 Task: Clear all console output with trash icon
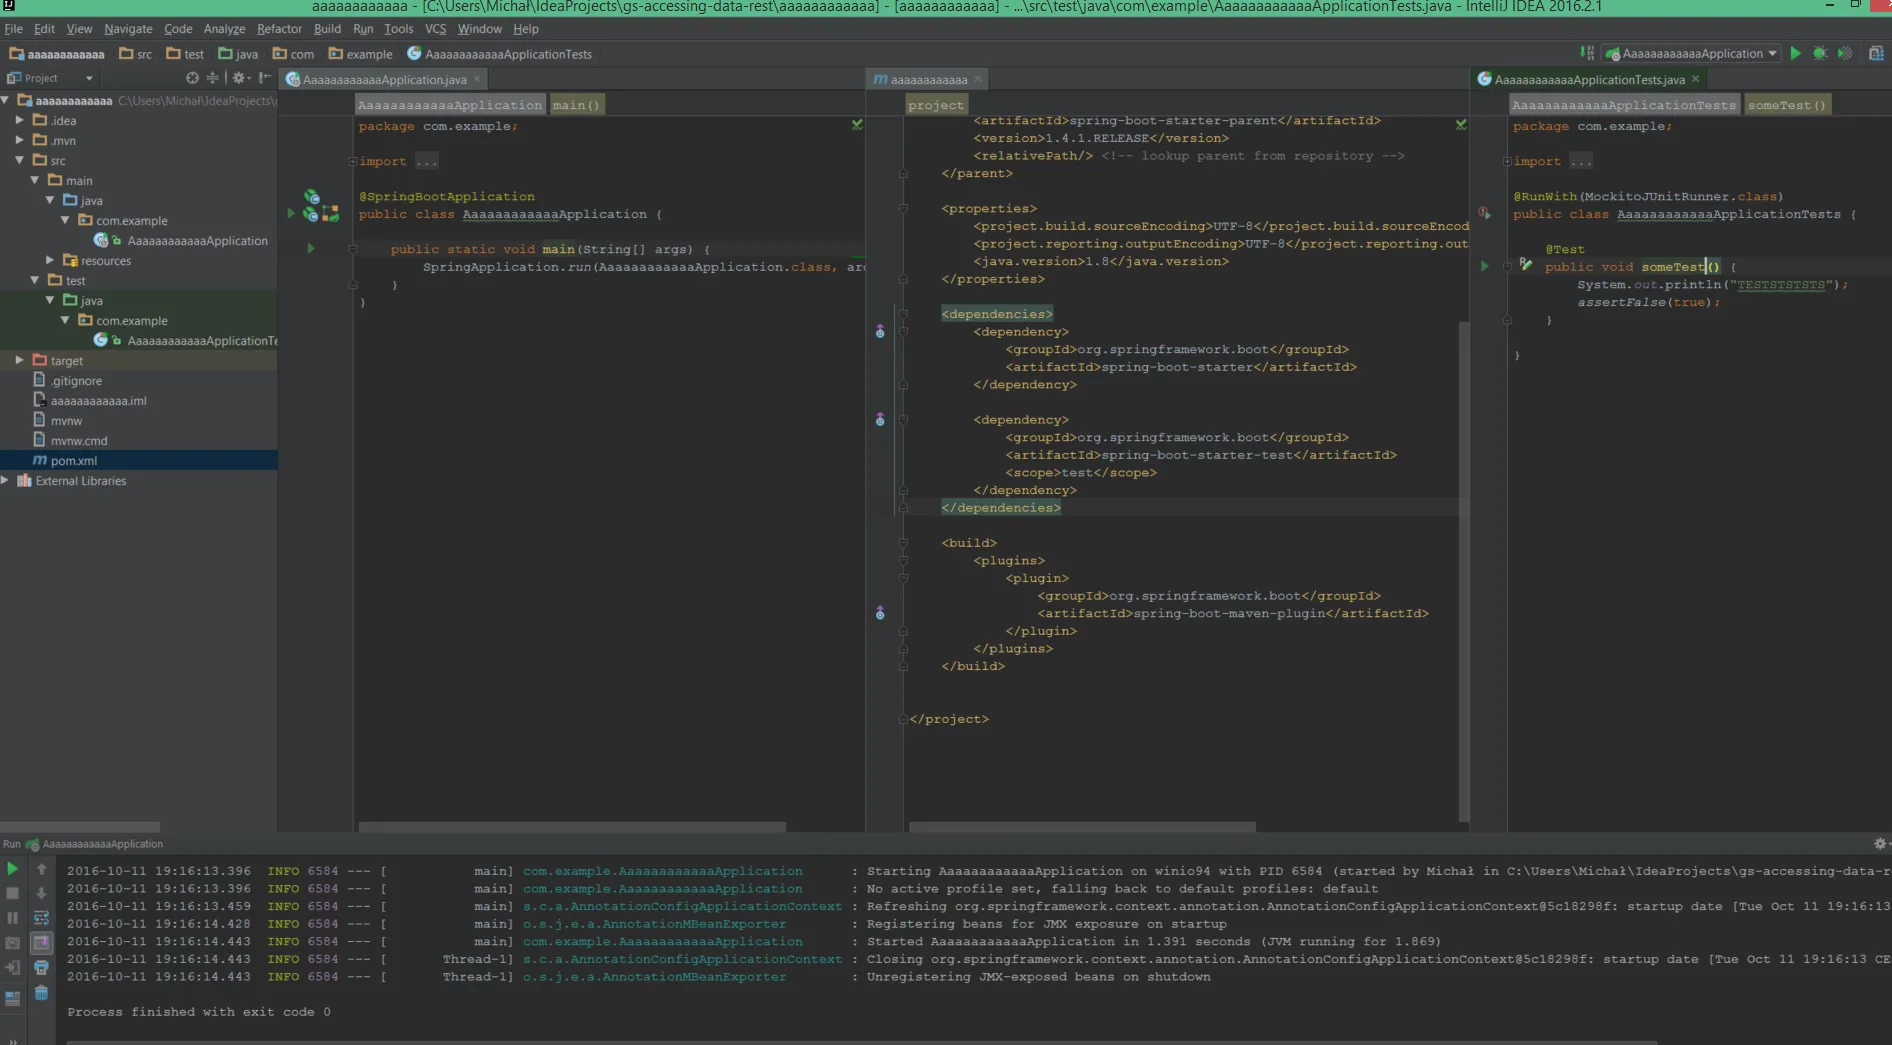pyautogui.click(x=41, y=993)
